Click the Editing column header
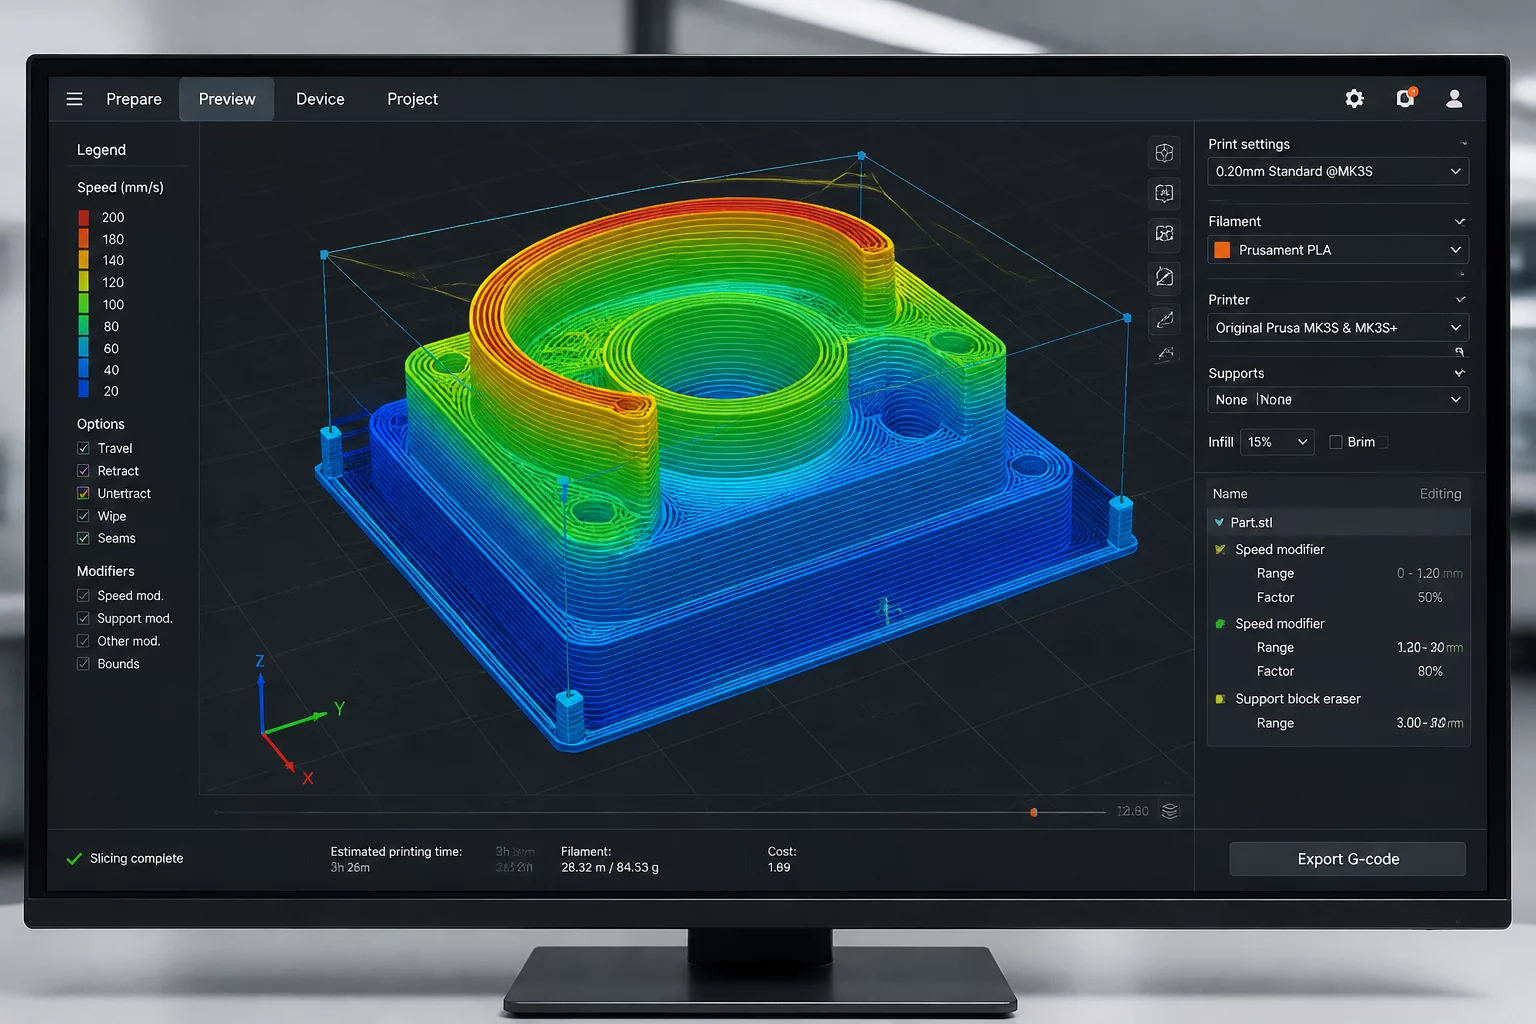Screen dimensions: 1536x1024 (1440, 494)
